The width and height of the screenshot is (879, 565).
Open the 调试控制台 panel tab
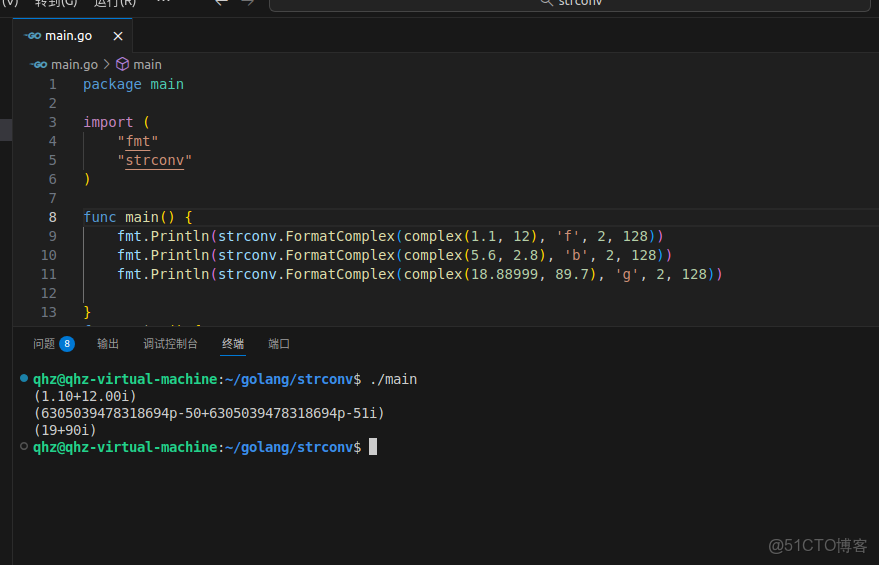click(170, 344)
